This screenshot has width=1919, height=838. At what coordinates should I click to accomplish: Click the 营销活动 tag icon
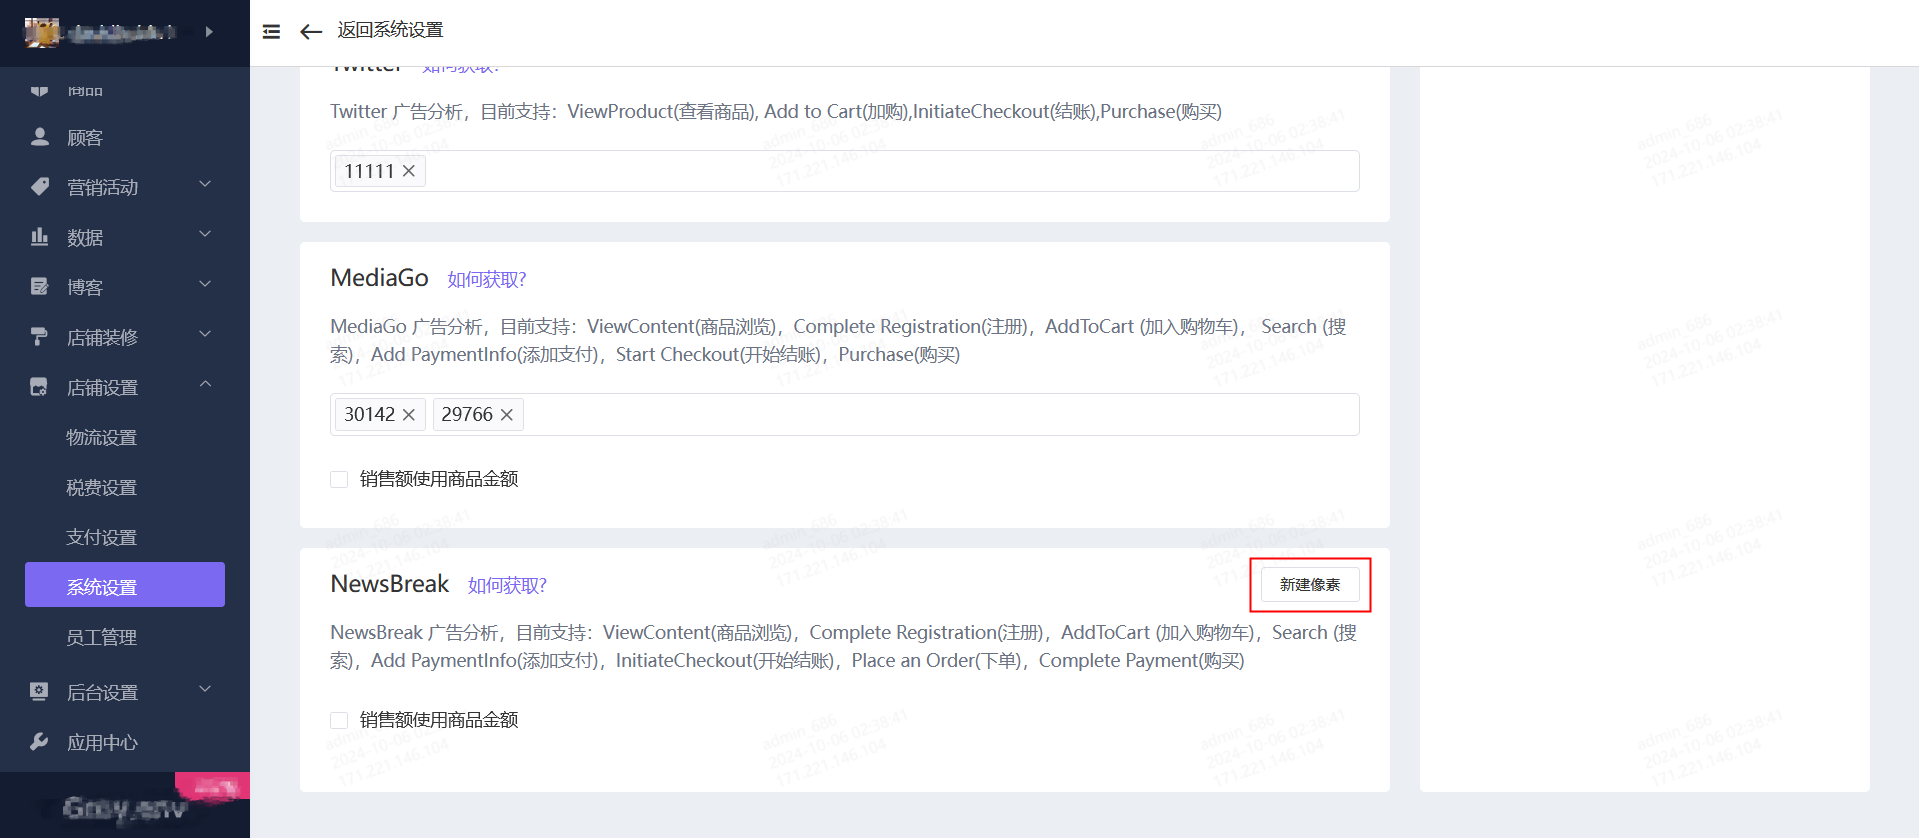40,187
